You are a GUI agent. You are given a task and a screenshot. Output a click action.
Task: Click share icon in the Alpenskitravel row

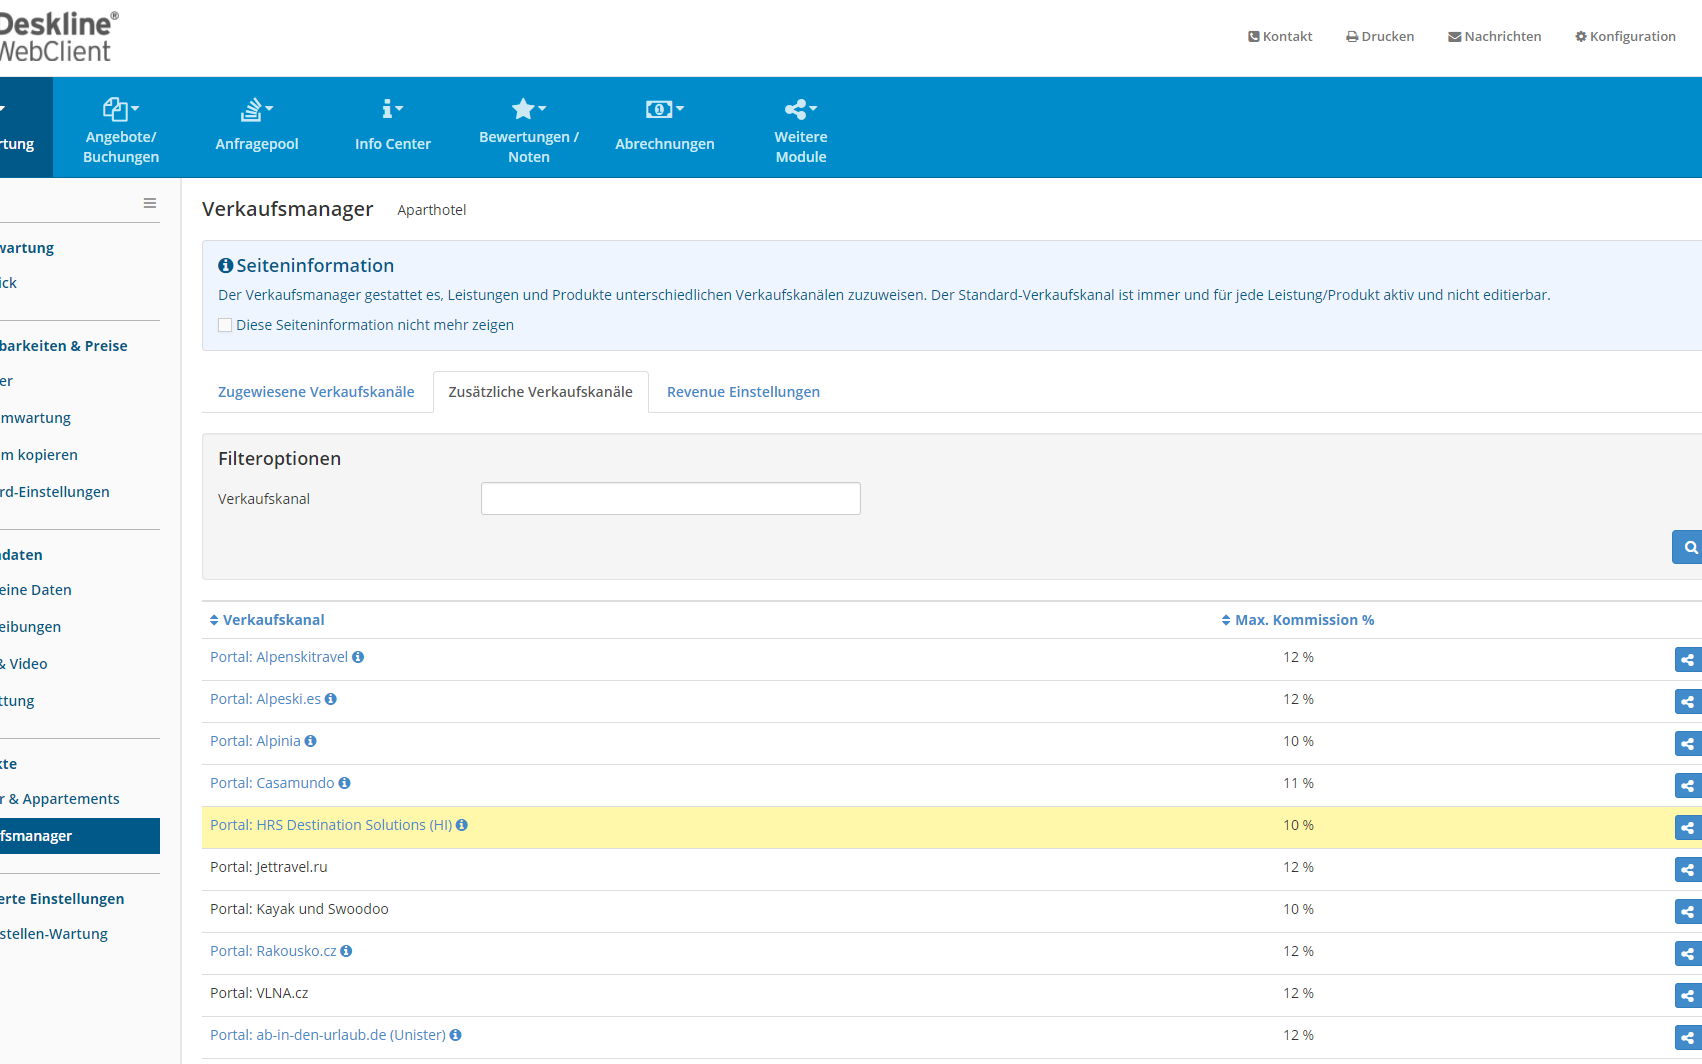(x=1687, y=660)
